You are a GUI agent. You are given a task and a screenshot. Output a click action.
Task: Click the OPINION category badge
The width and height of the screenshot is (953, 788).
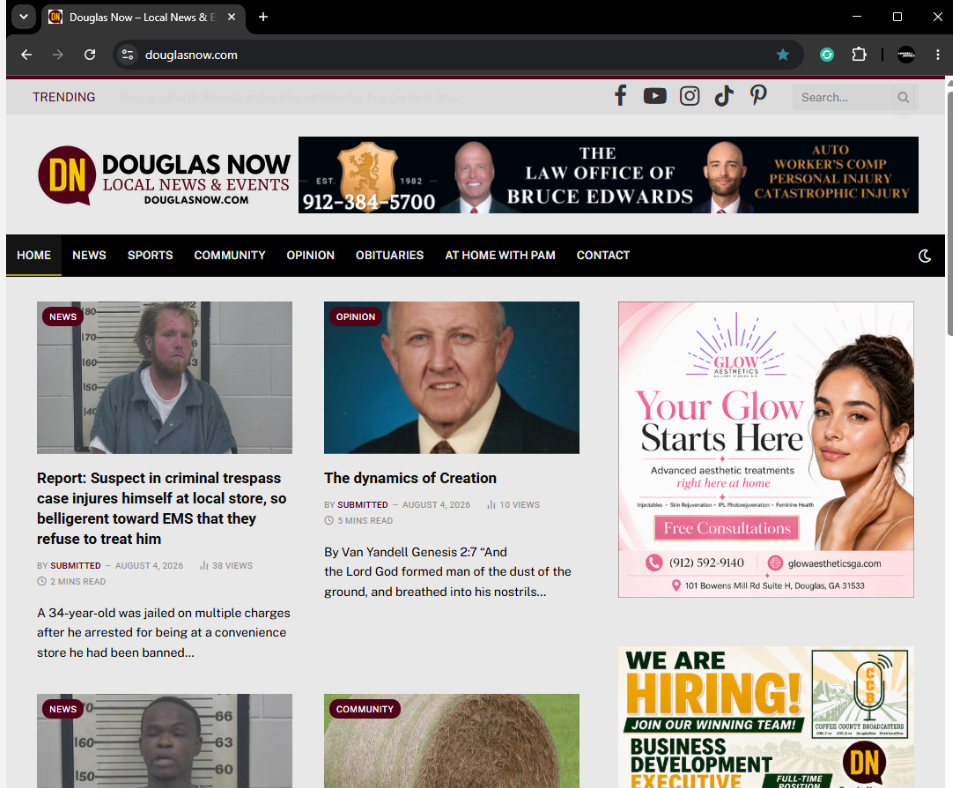[x=356, y=317]
